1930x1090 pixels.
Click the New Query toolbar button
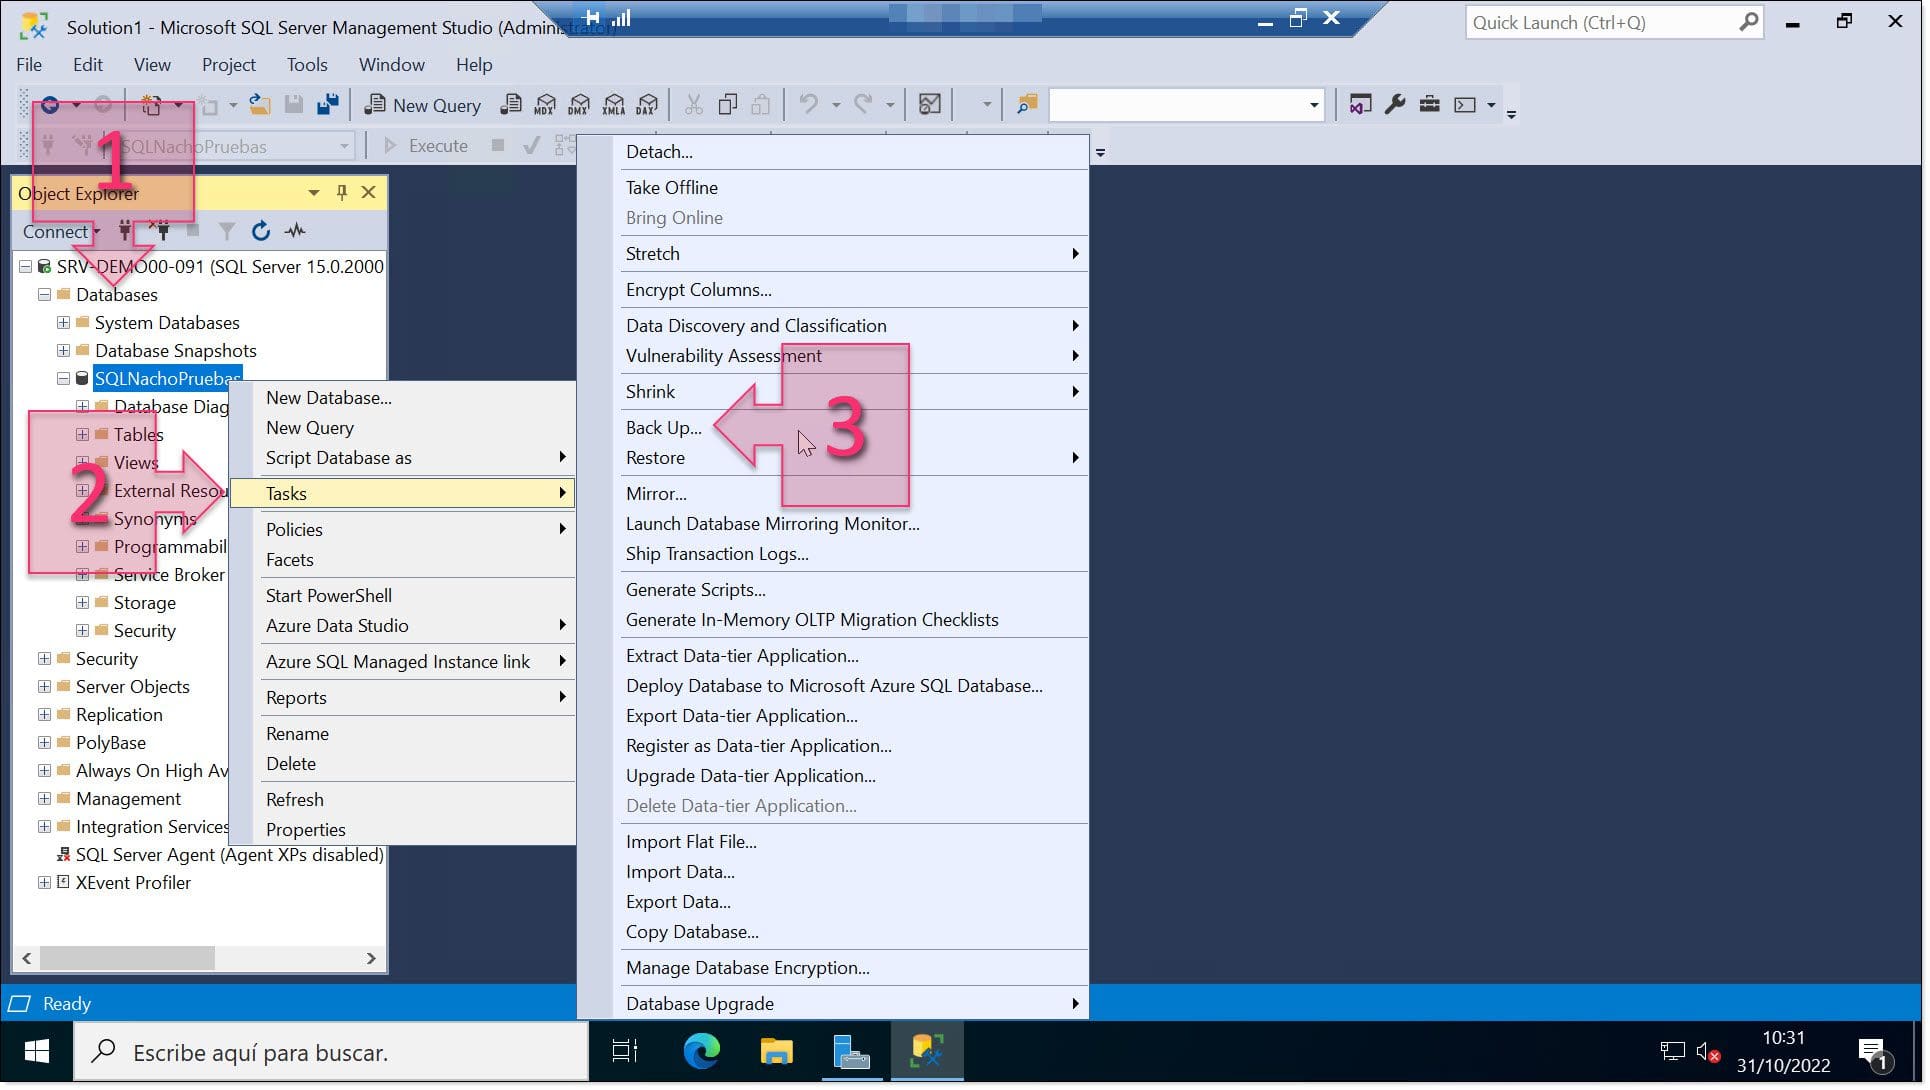(x=422, y=105)
